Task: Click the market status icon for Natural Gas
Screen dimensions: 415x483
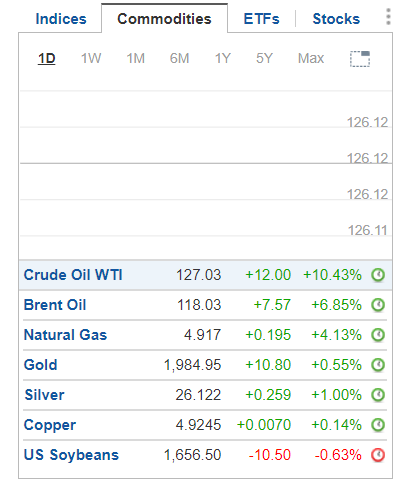Action: (x=378, y=335)
